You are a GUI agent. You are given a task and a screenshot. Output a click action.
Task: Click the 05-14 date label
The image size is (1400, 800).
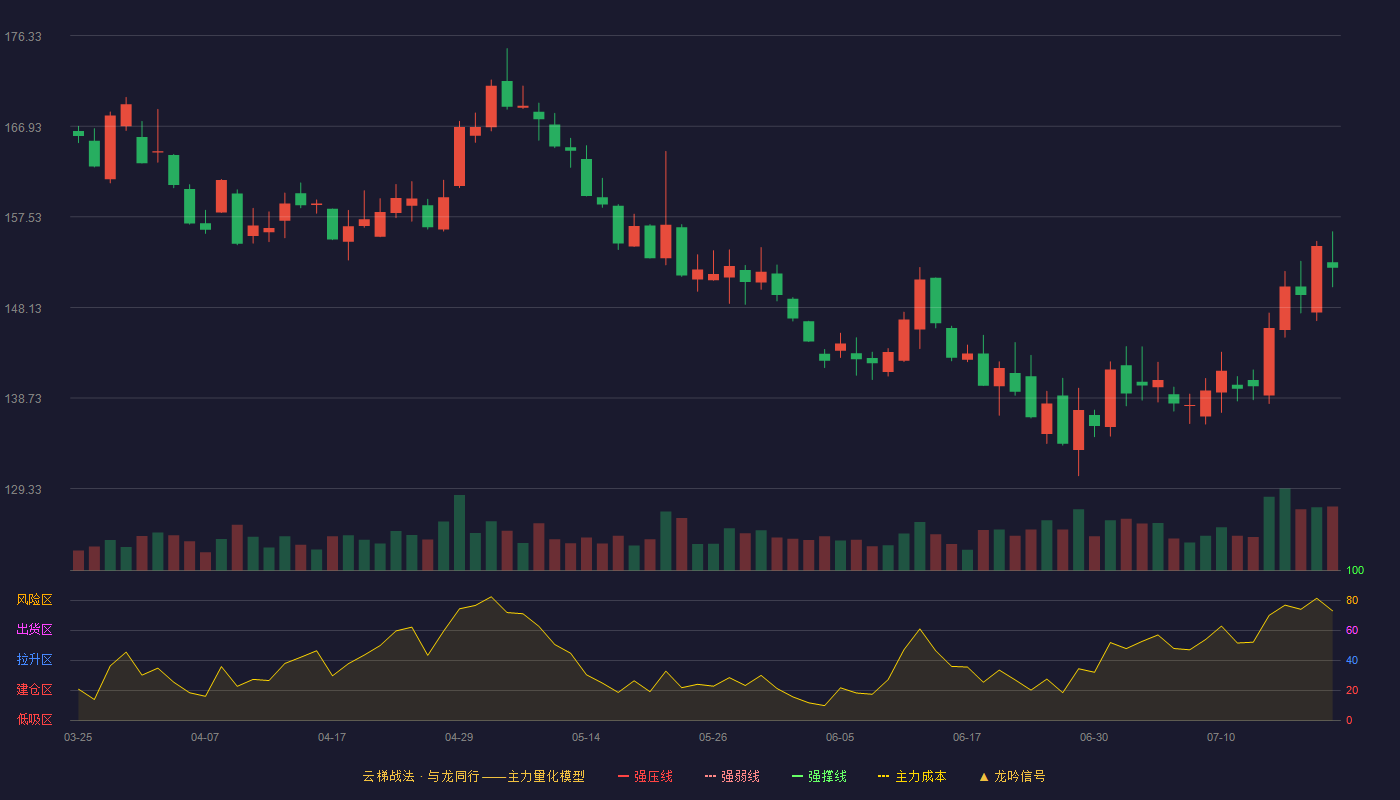tap(586, 737)
